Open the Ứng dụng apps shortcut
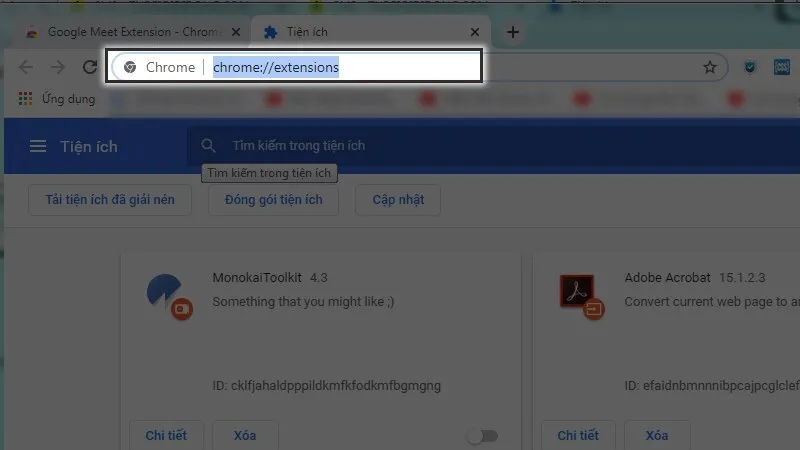The width and height of the screenshot is (800, 450). tap(57, 98)
